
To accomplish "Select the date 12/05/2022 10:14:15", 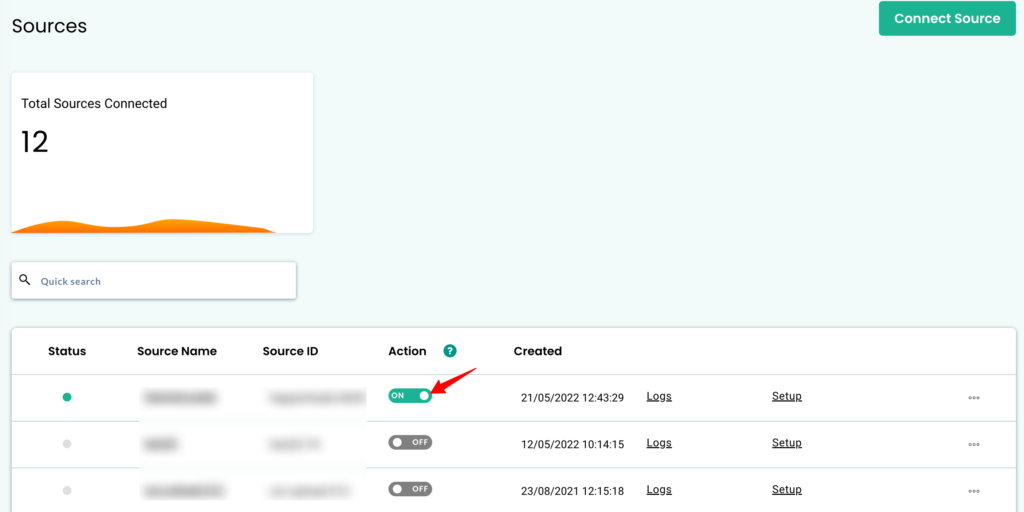I will click(x=573, y=445).
